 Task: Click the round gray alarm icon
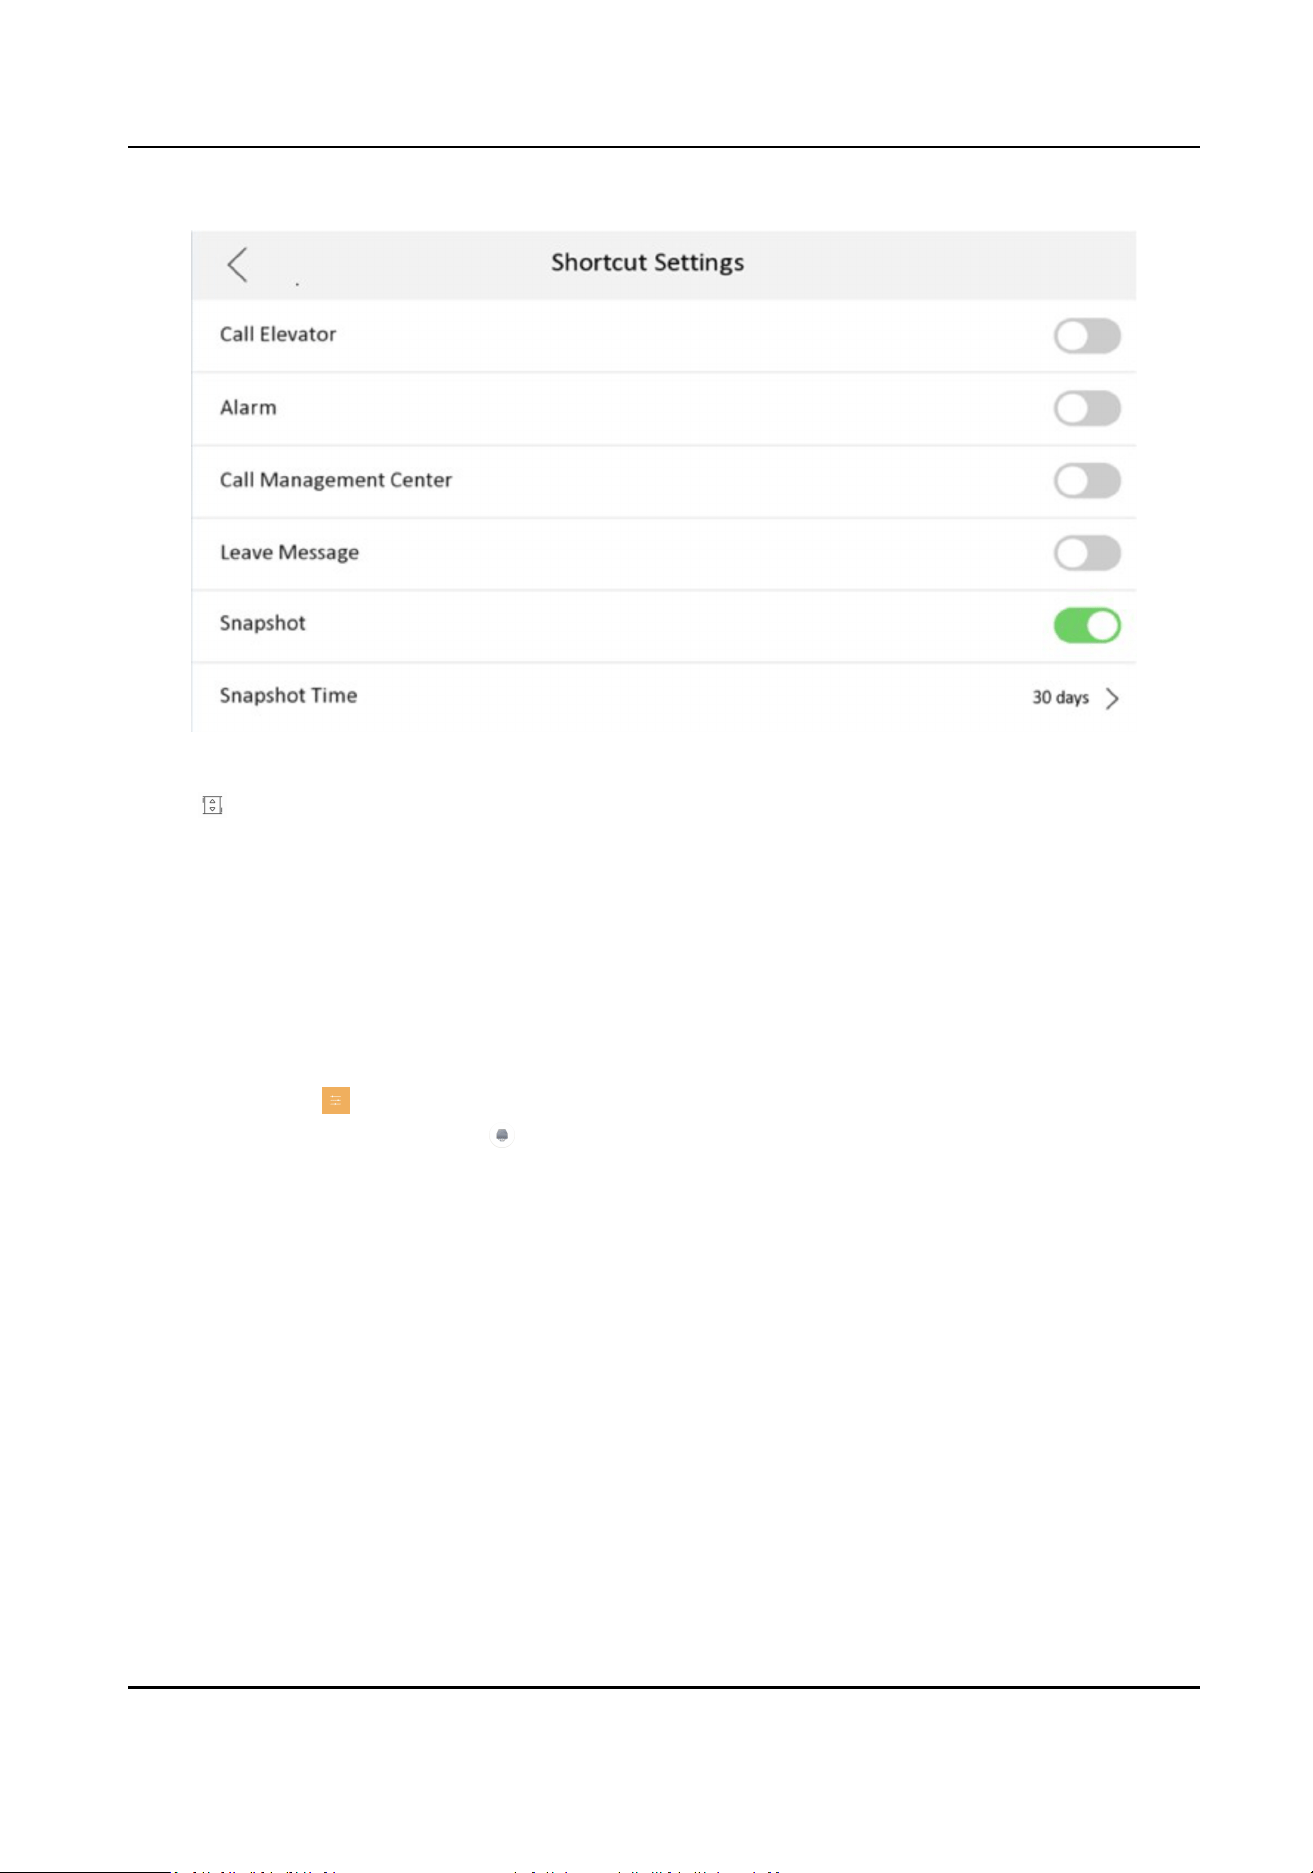coord(502,1135)
